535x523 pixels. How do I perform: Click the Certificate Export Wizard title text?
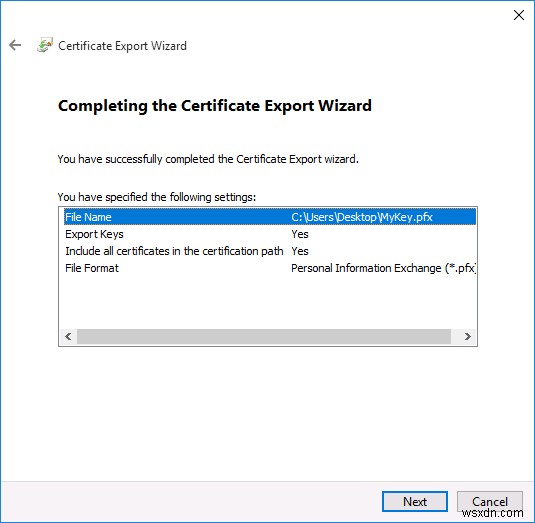(122, 46)
